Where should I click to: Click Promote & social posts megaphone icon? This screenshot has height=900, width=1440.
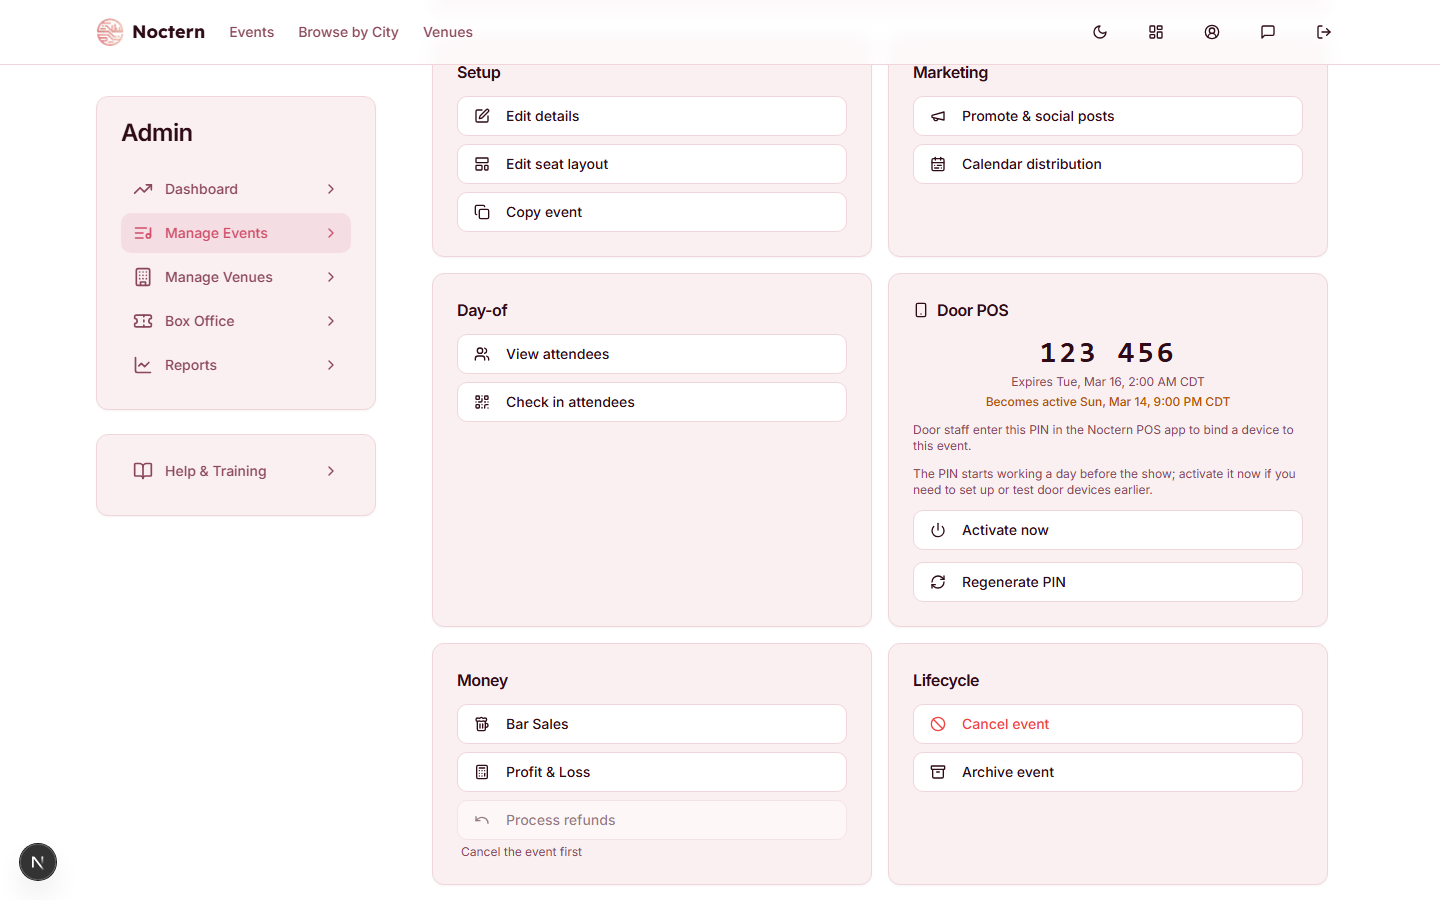(x=938, y=116)
